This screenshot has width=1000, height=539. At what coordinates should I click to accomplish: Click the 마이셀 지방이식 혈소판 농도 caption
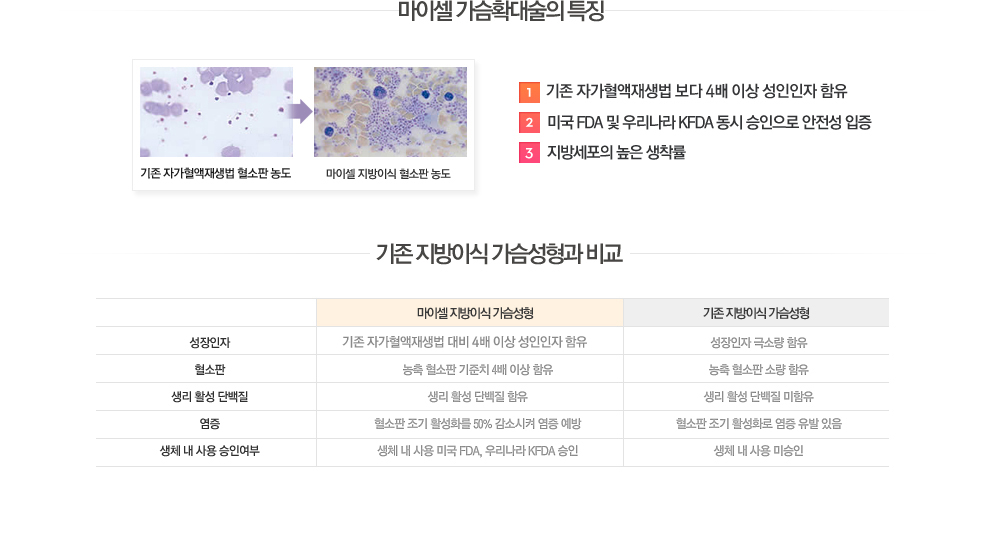388,174
